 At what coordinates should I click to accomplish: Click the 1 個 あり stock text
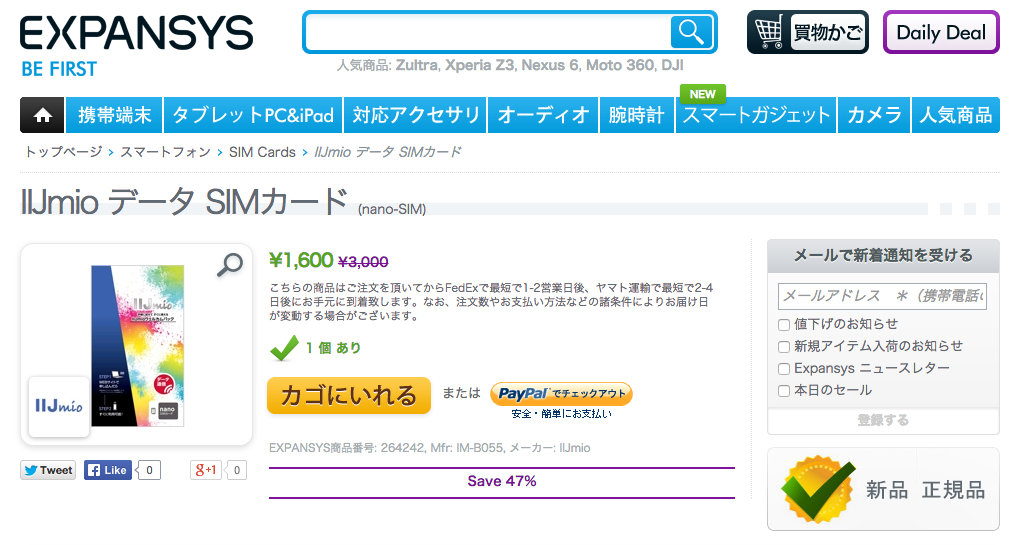333,348
